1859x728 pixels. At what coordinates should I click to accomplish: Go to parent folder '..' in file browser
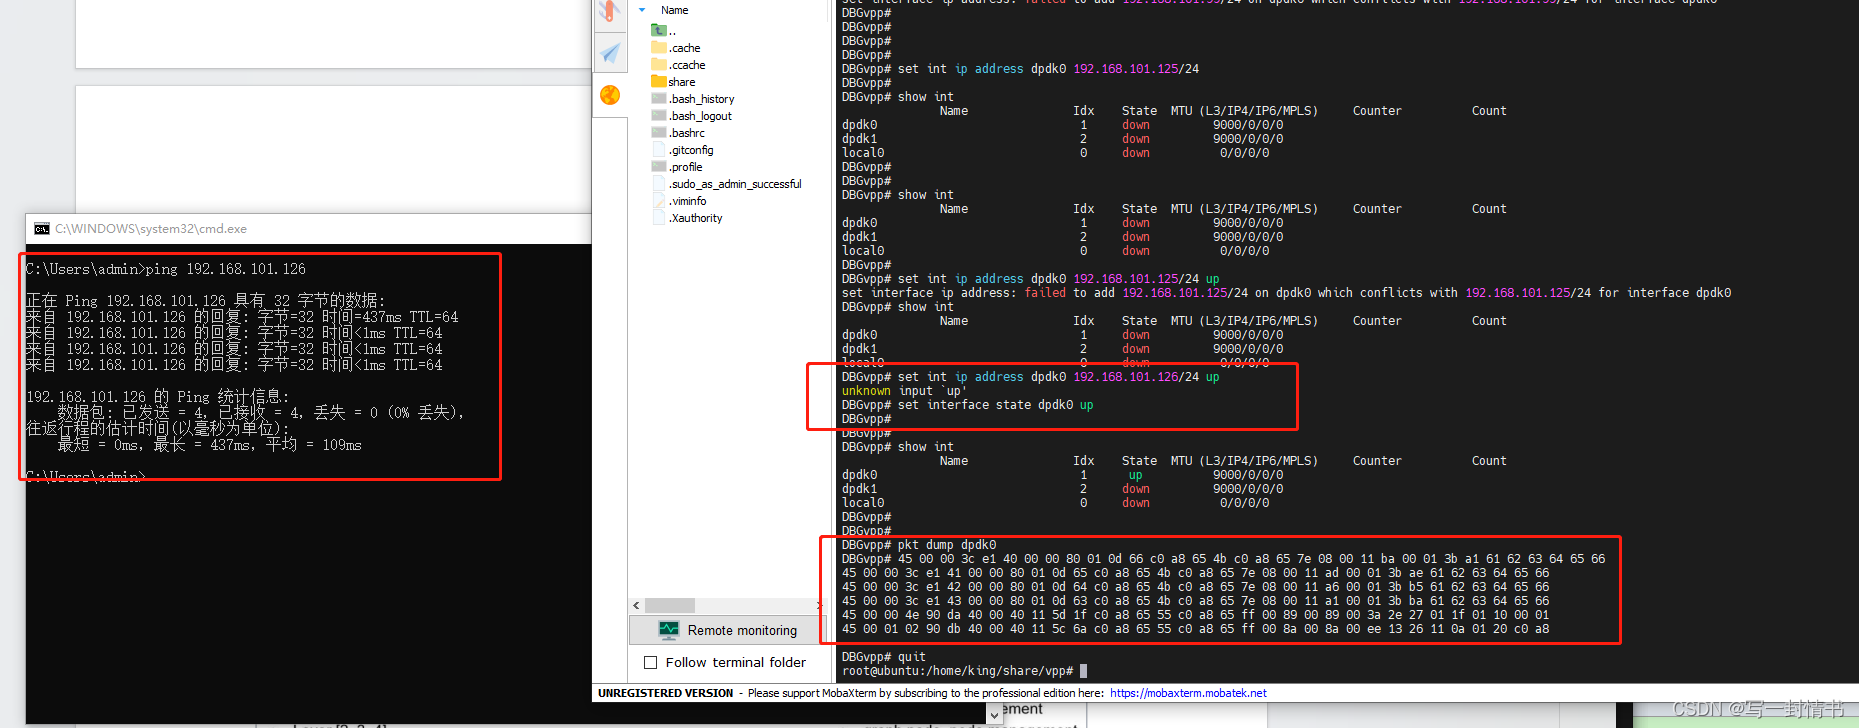click(x=664, y=31)
